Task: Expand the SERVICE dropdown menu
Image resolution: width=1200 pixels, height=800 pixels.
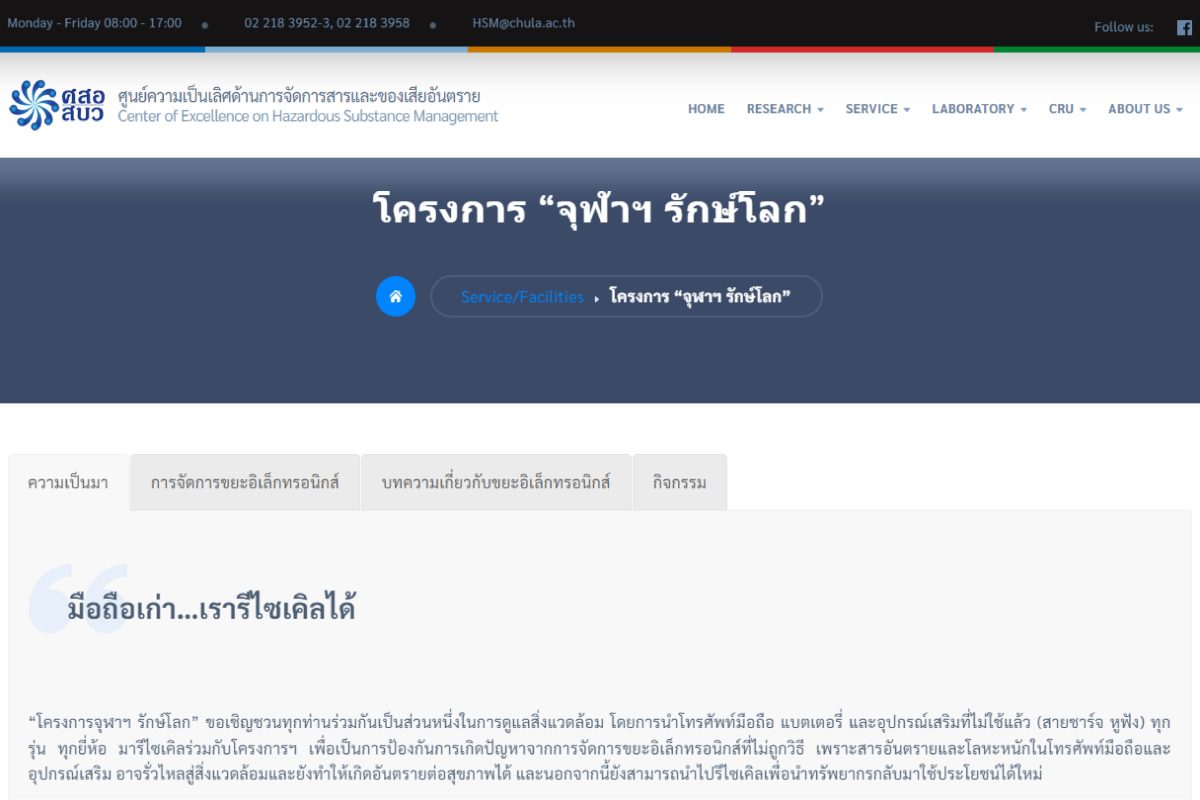Action: 877,109
